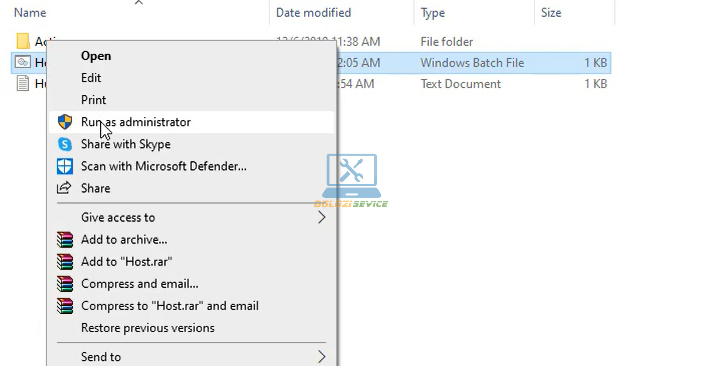Click the 1 KB size of text document
The image size is (703, 366).
596,84
